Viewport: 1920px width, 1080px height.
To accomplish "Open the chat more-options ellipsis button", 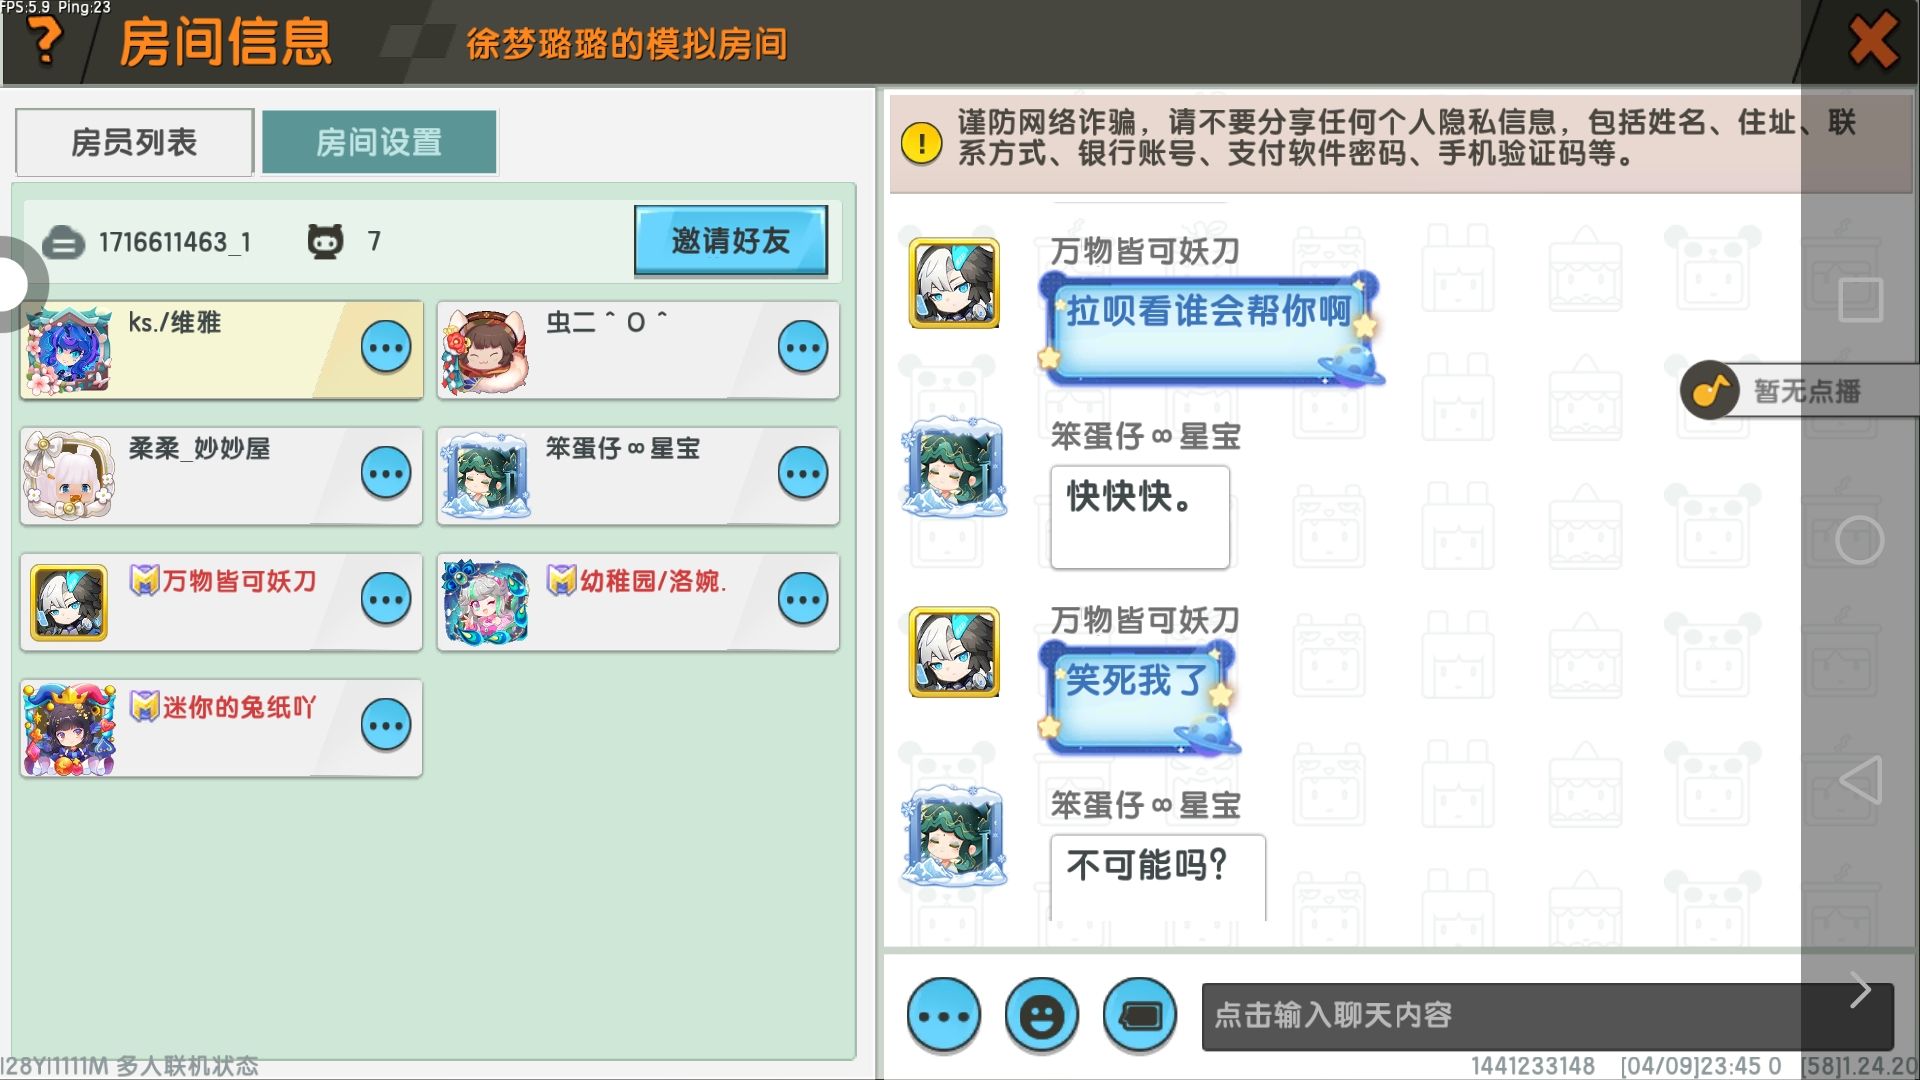I will point(943,1016).
